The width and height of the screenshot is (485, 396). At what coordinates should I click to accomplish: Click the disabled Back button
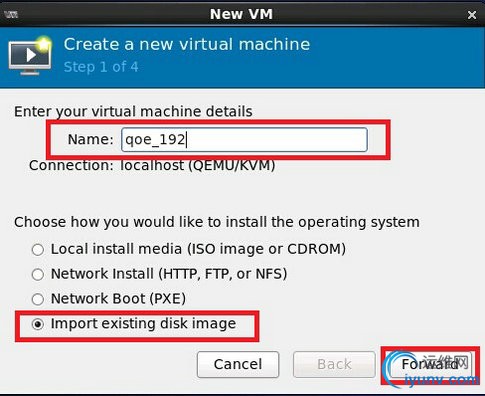334,364
